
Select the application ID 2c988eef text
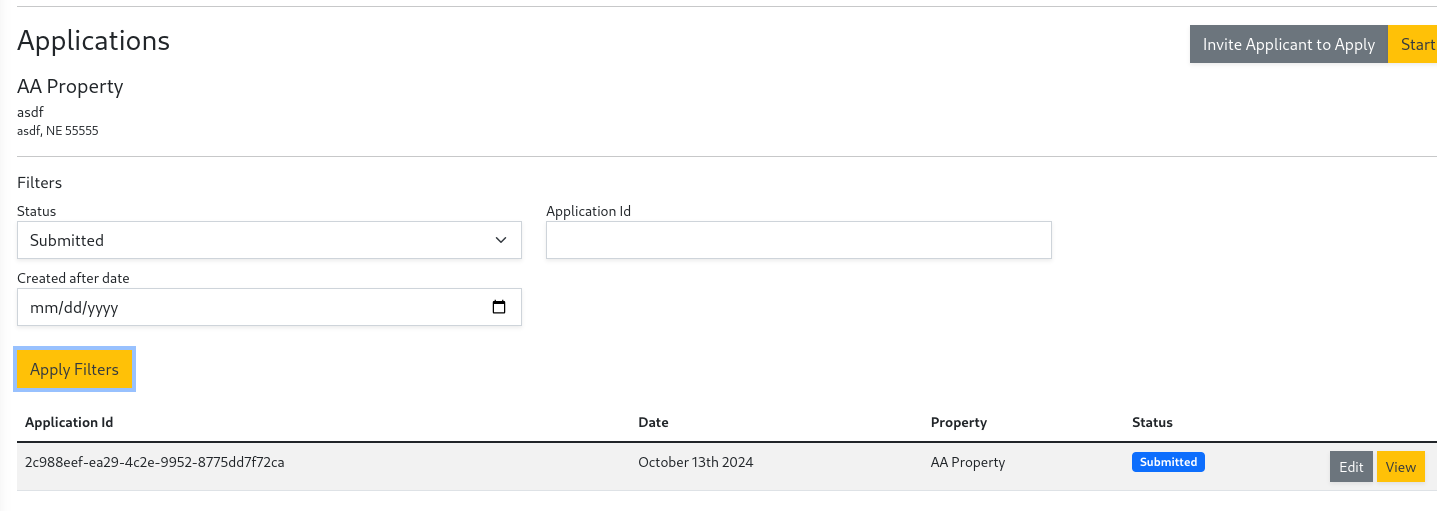click(155, 462)
